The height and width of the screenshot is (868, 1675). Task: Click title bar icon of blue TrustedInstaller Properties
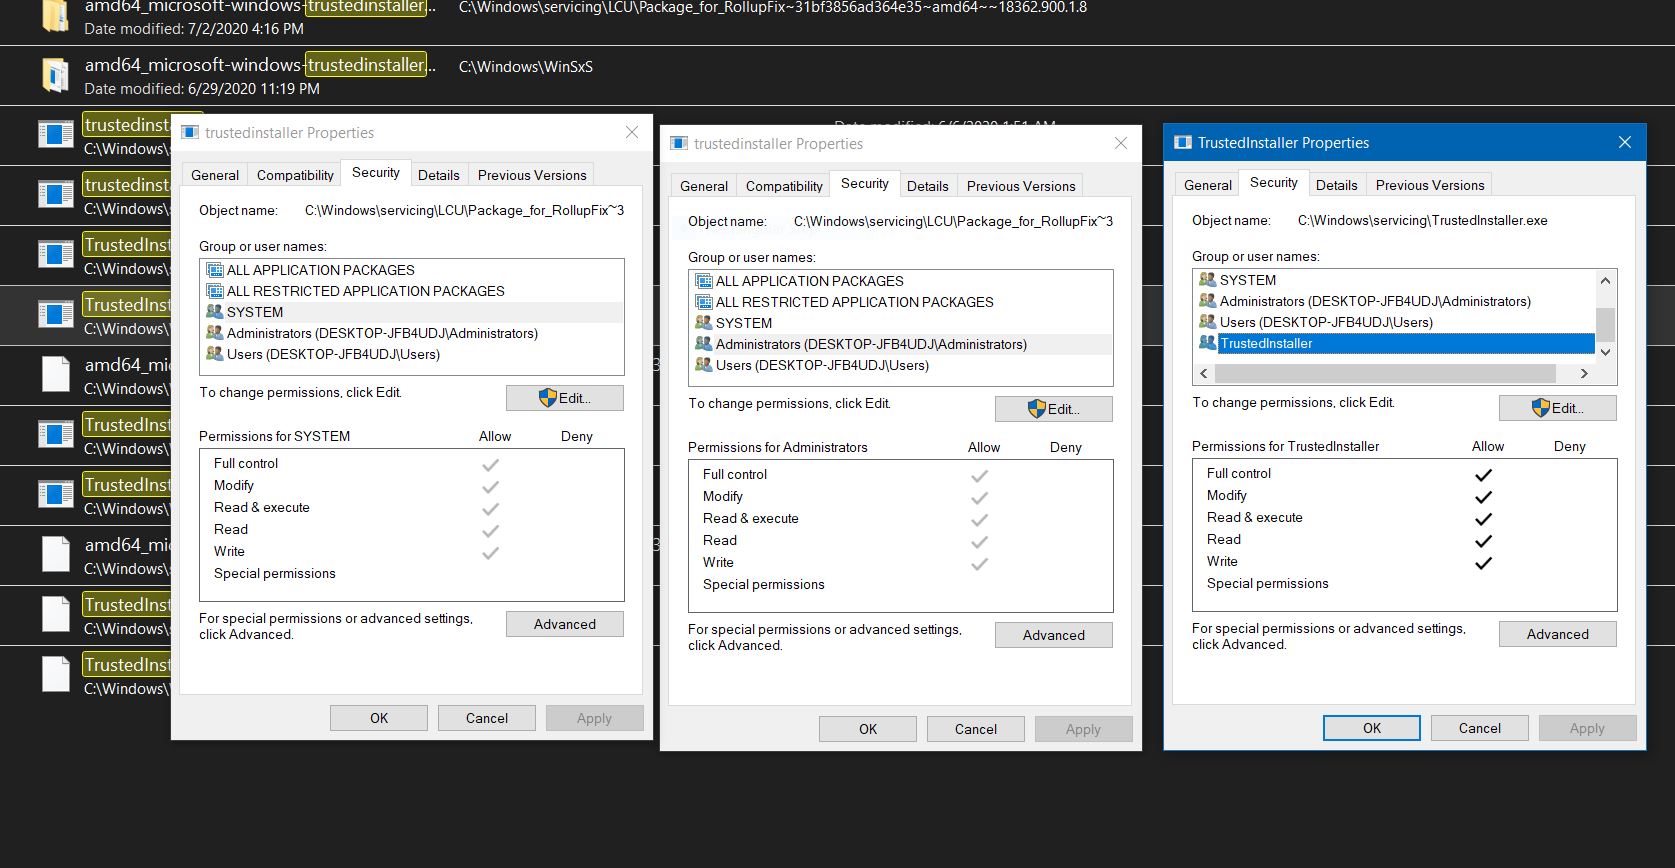click(x=1182, y=142)
